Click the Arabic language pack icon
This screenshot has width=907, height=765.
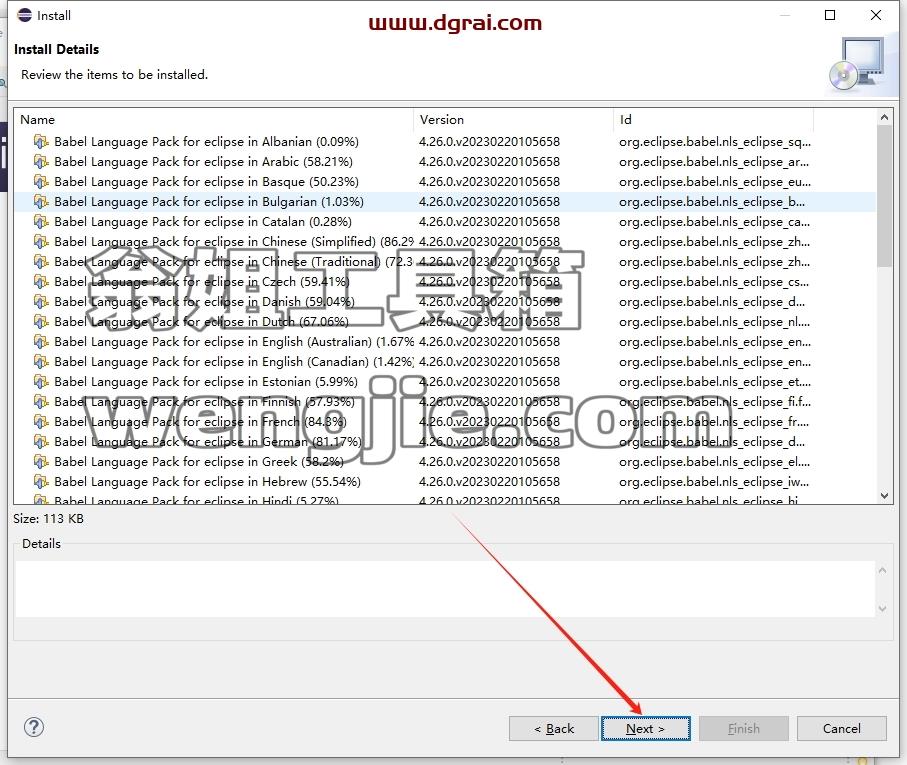tap(41, 161)
